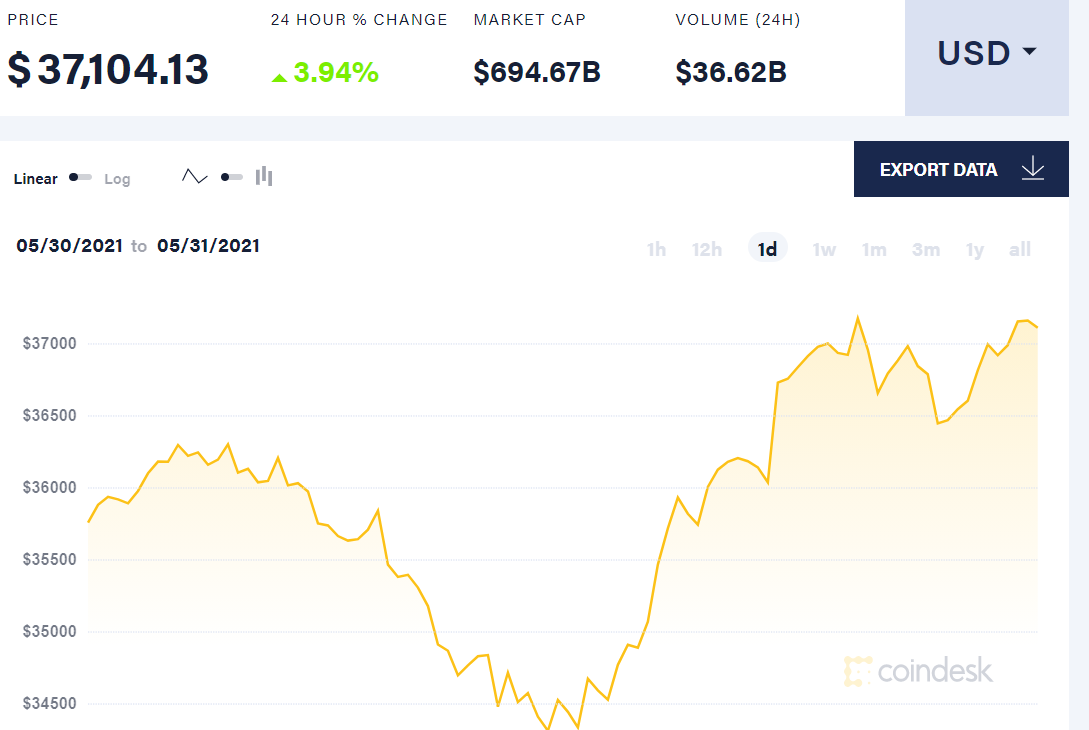Click the CoinDesk watermark logo
The height and width of the screenshot is (730, 1089).
pos(918,670)
